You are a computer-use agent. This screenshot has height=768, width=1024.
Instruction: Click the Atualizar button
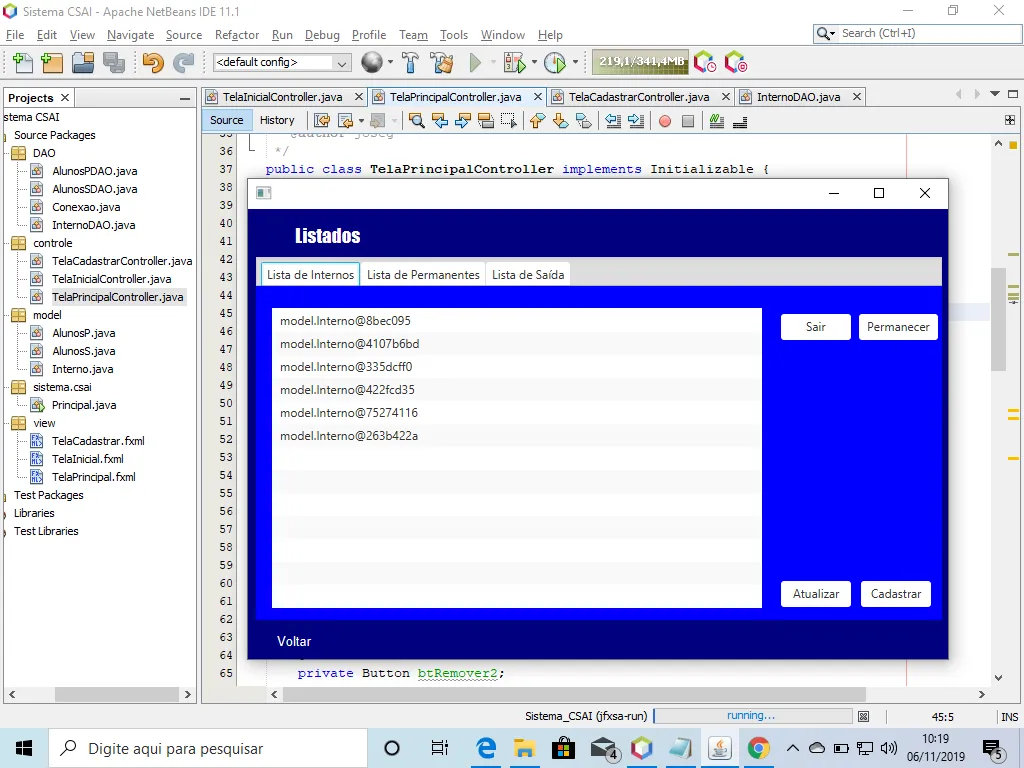pos(816,594)
